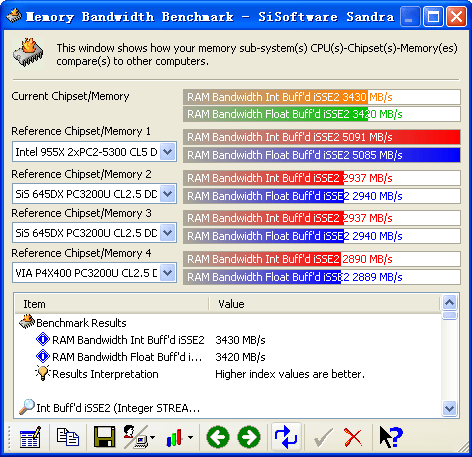This screenshot has height=457, width=472.
Task: Click the Value column header
Action: point(324,304)
